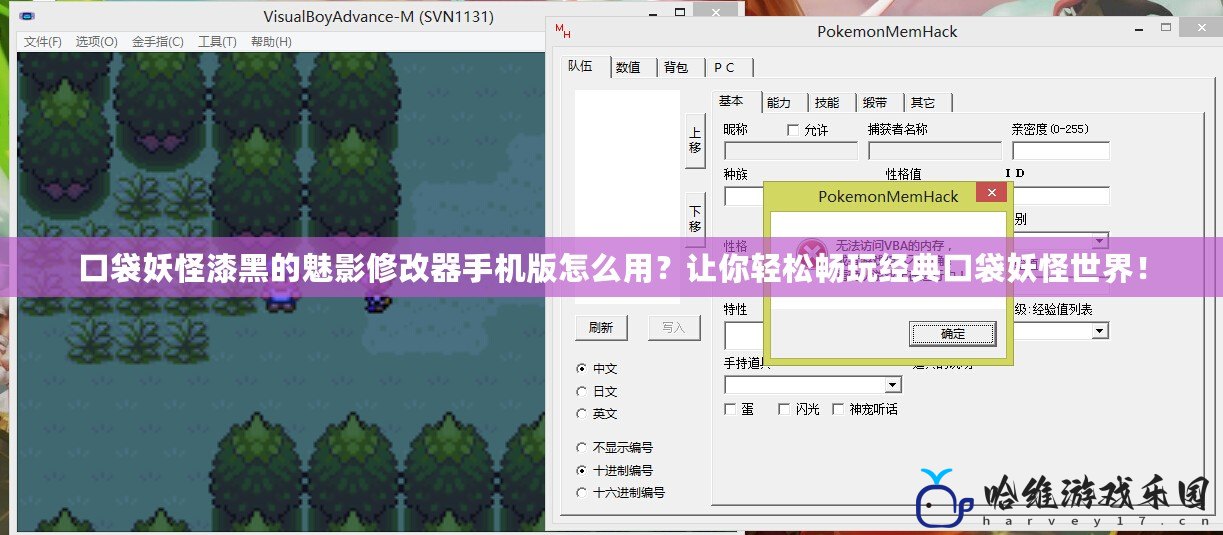Image resolution: width=1223 pixels, height=535 pixels.
Task: Click the 种族 species input field
Action: pyautogui.click(x=744, y=196)
